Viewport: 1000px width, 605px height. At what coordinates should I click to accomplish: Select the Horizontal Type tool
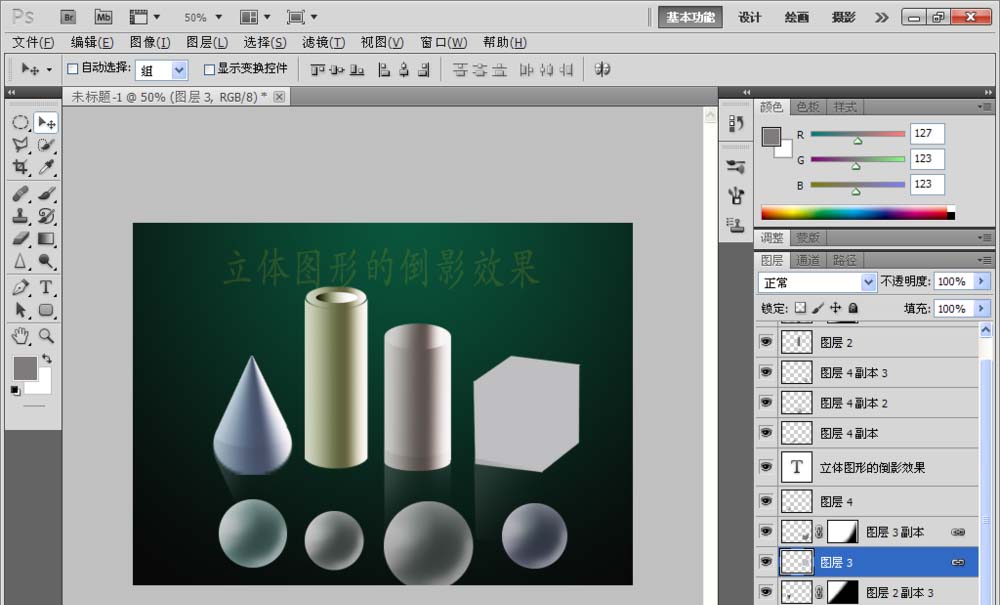46,288
